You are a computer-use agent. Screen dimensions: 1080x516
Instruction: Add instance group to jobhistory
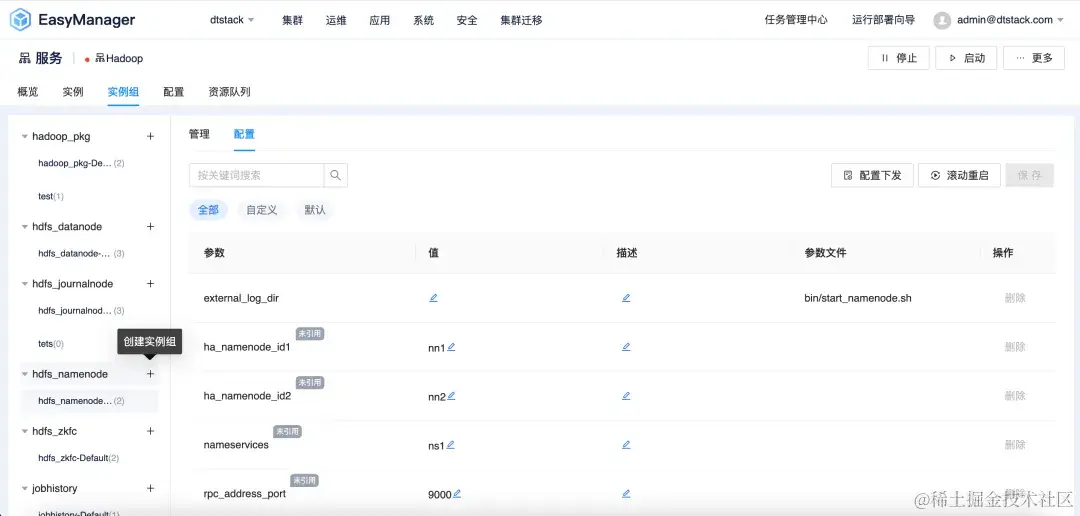pos(150,488)
